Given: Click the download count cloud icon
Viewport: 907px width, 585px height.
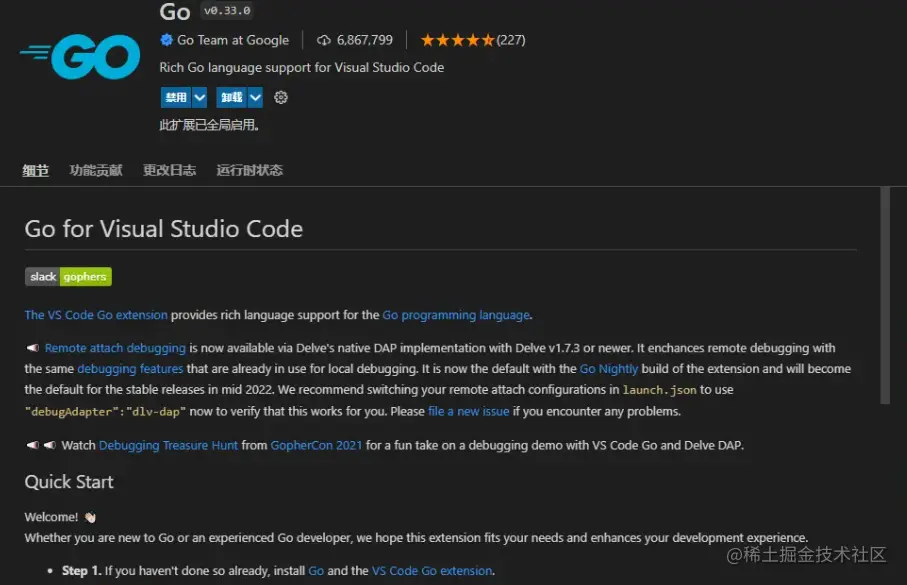Looking at the screenshot, I should [324, 40].
